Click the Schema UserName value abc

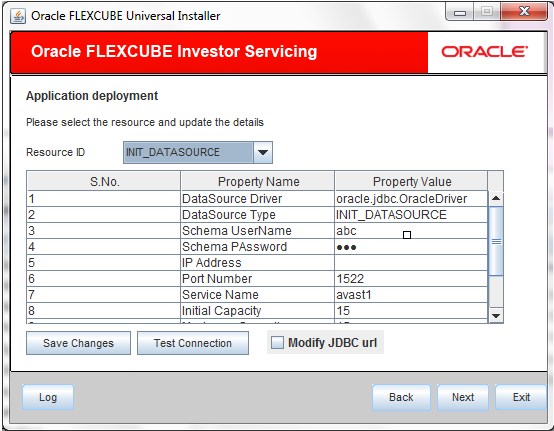tap(411, 231)
